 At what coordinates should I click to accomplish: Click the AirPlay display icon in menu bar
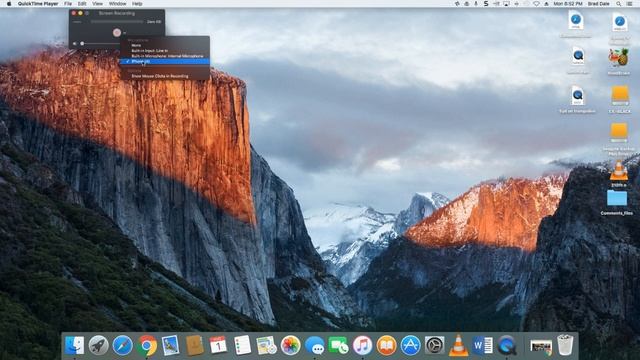[506, 4]
